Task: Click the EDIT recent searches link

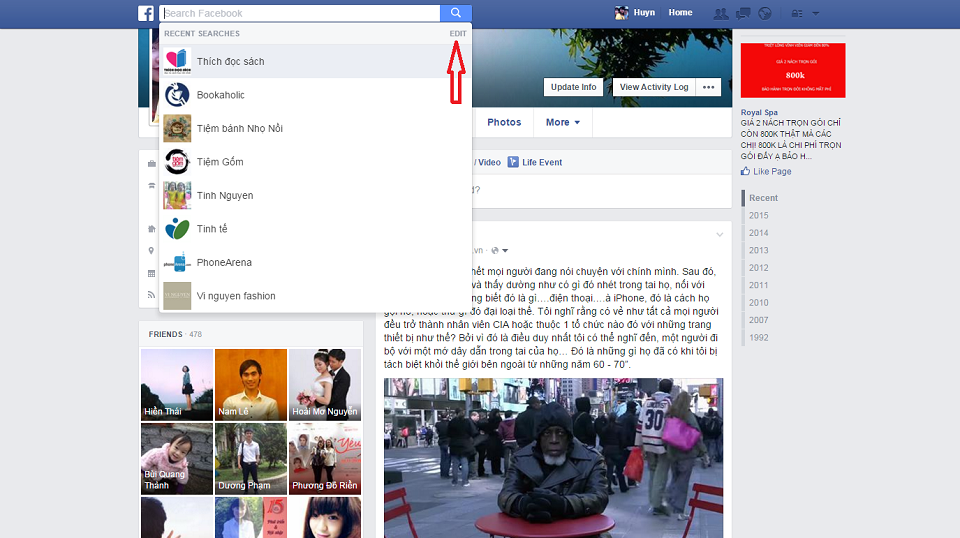Action: (x=457, y=34)
